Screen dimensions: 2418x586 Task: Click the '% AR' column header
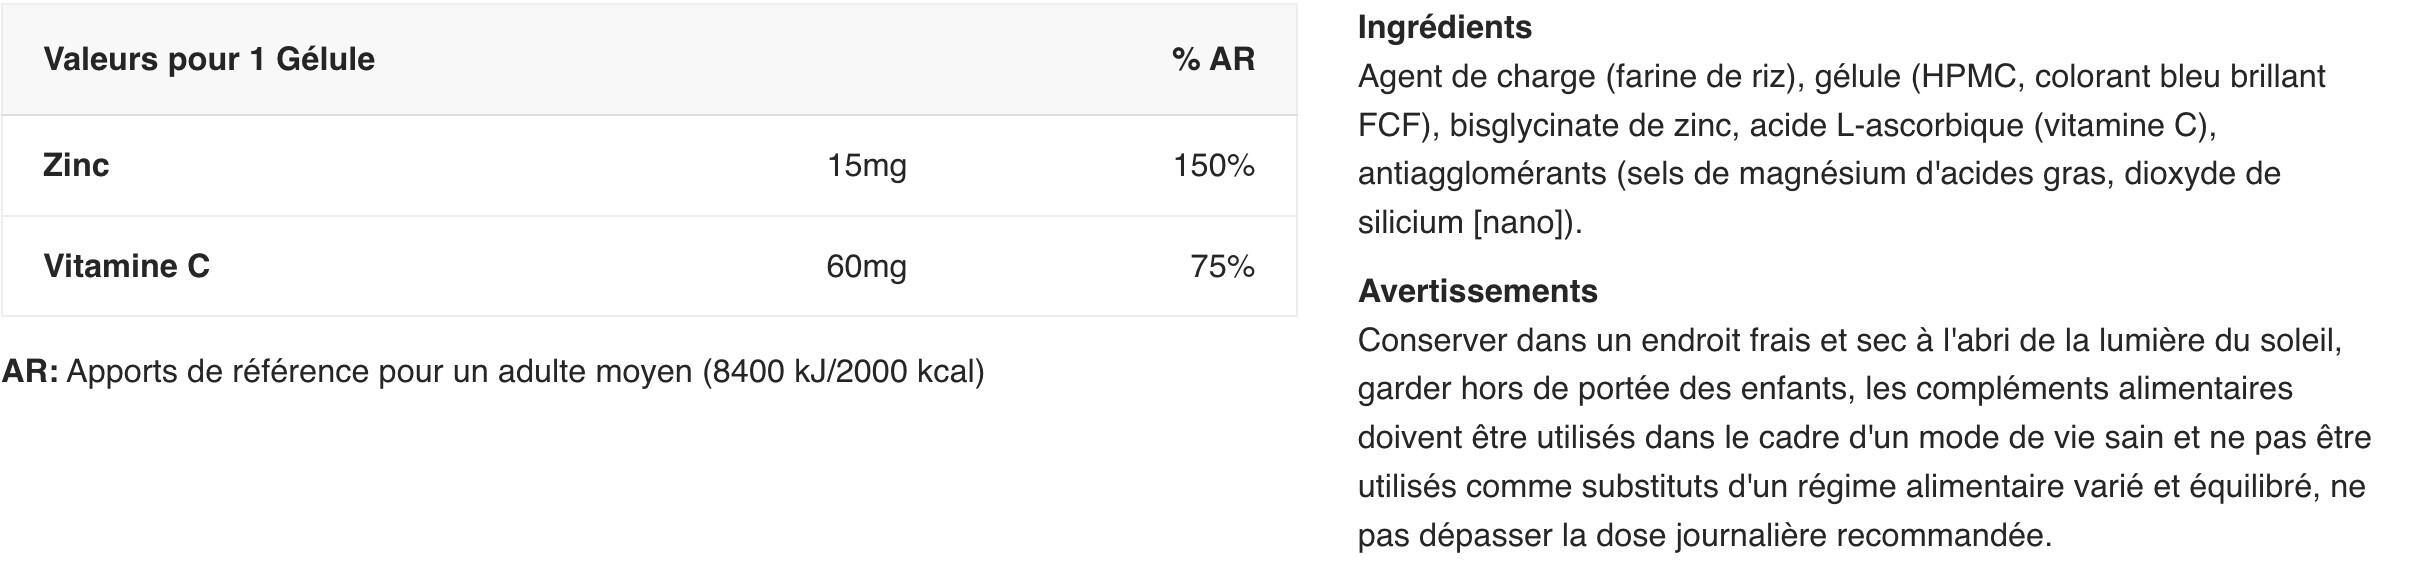pos(1213,59)
